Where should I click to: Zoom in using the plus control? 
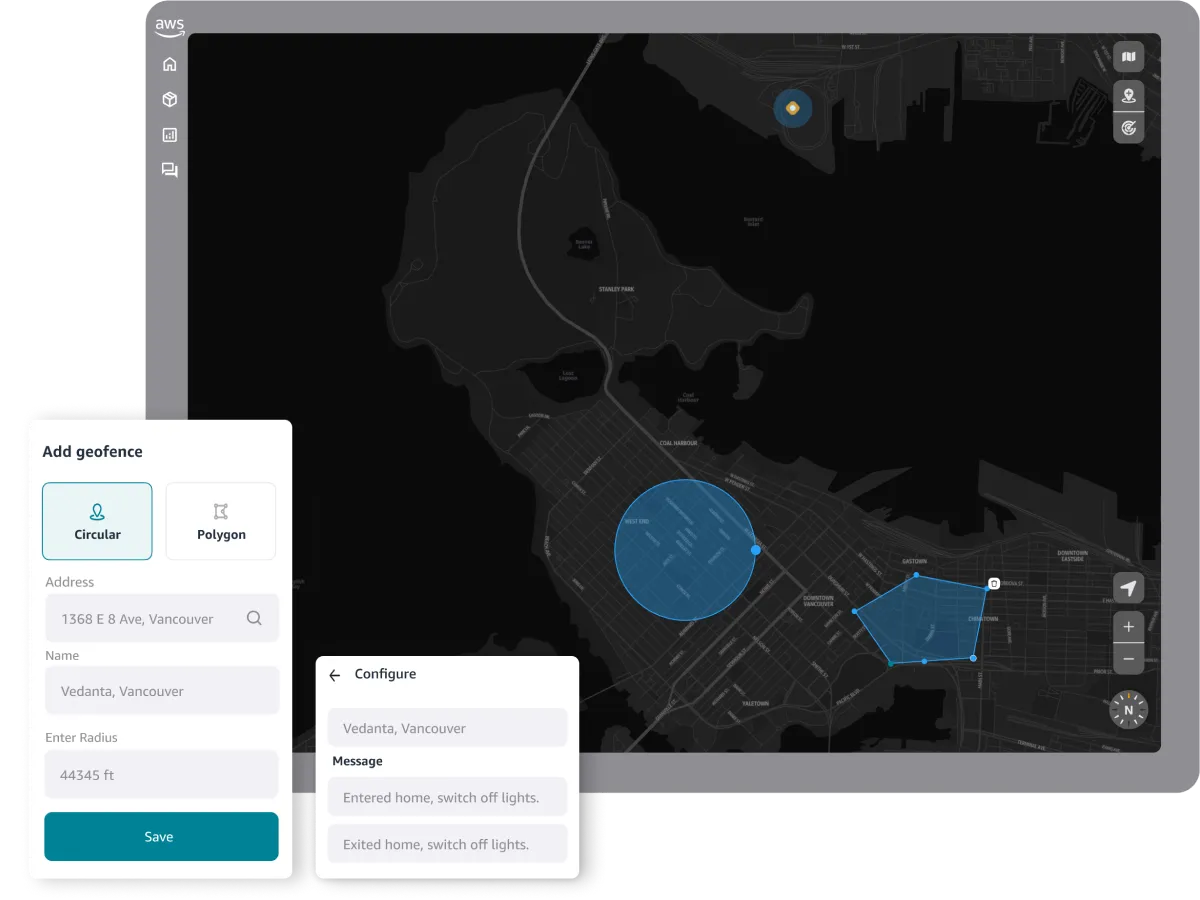pos(1128,626)
